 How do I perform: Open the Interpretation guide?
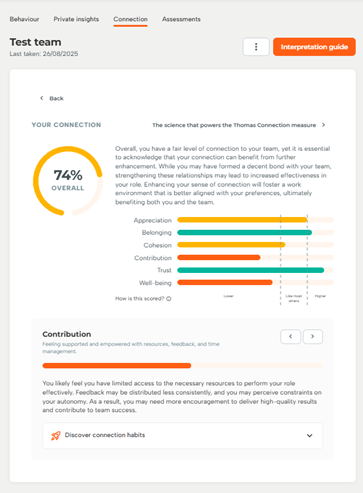coord(314,47)
